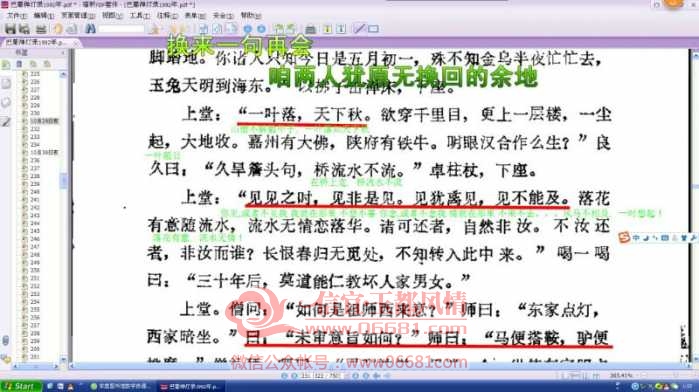Open the 表单 menu
Screen dimensions: 699x392
pos(195,15)
